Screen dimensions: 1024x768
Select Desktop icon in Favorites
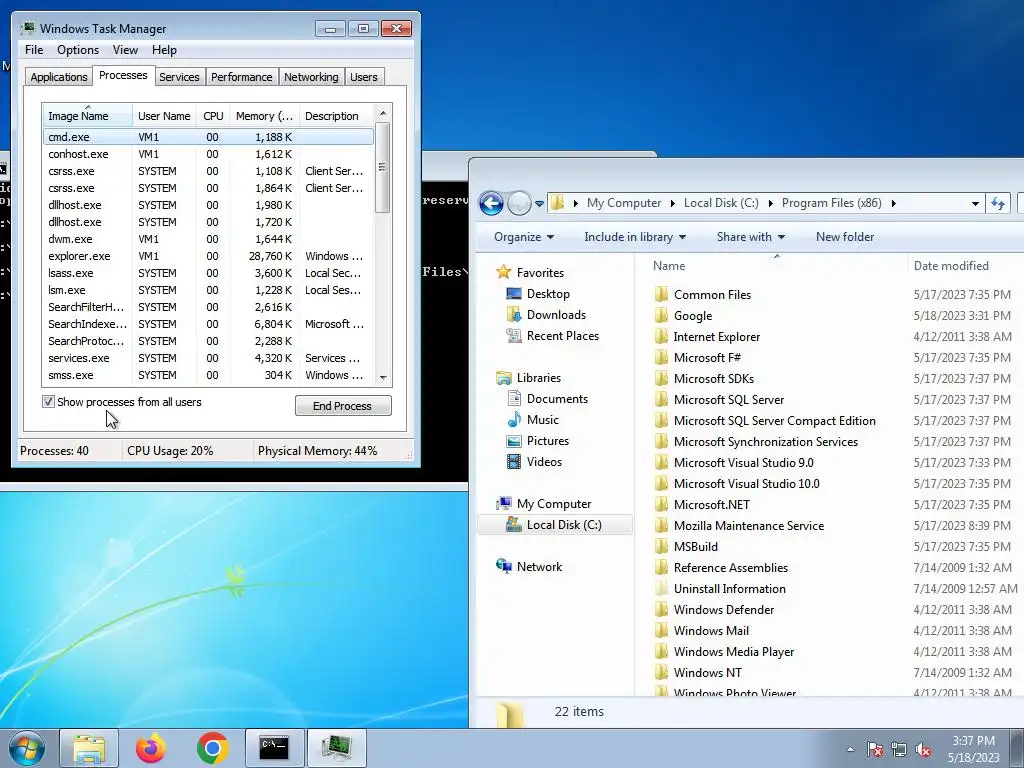coord(514,294)
